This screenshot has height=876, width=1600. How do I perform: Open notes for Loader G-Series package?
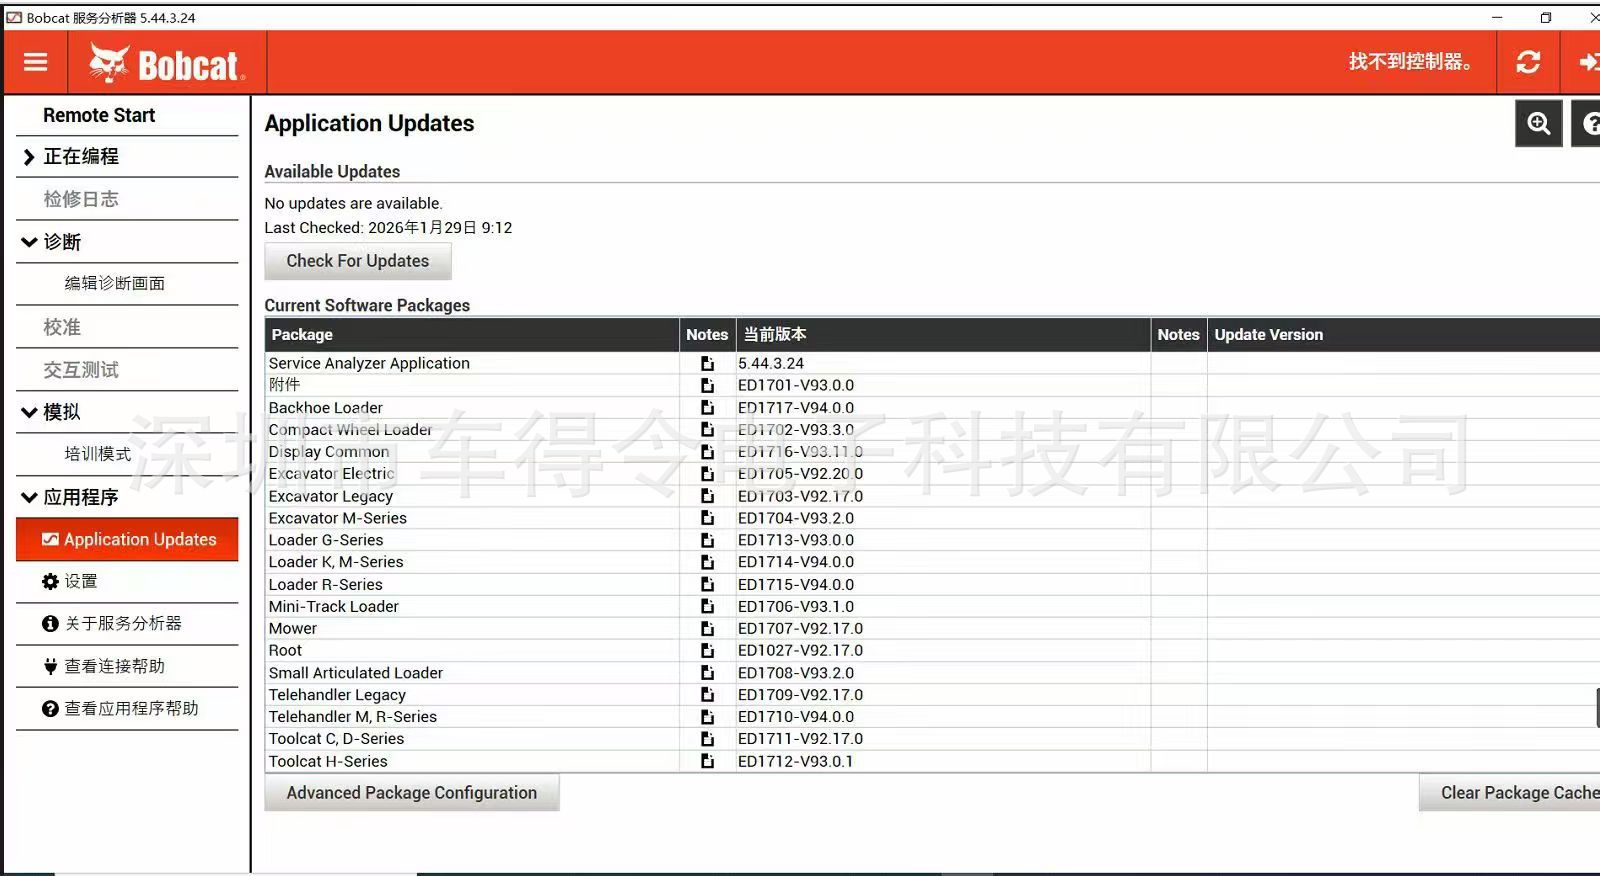pos(707,539)
